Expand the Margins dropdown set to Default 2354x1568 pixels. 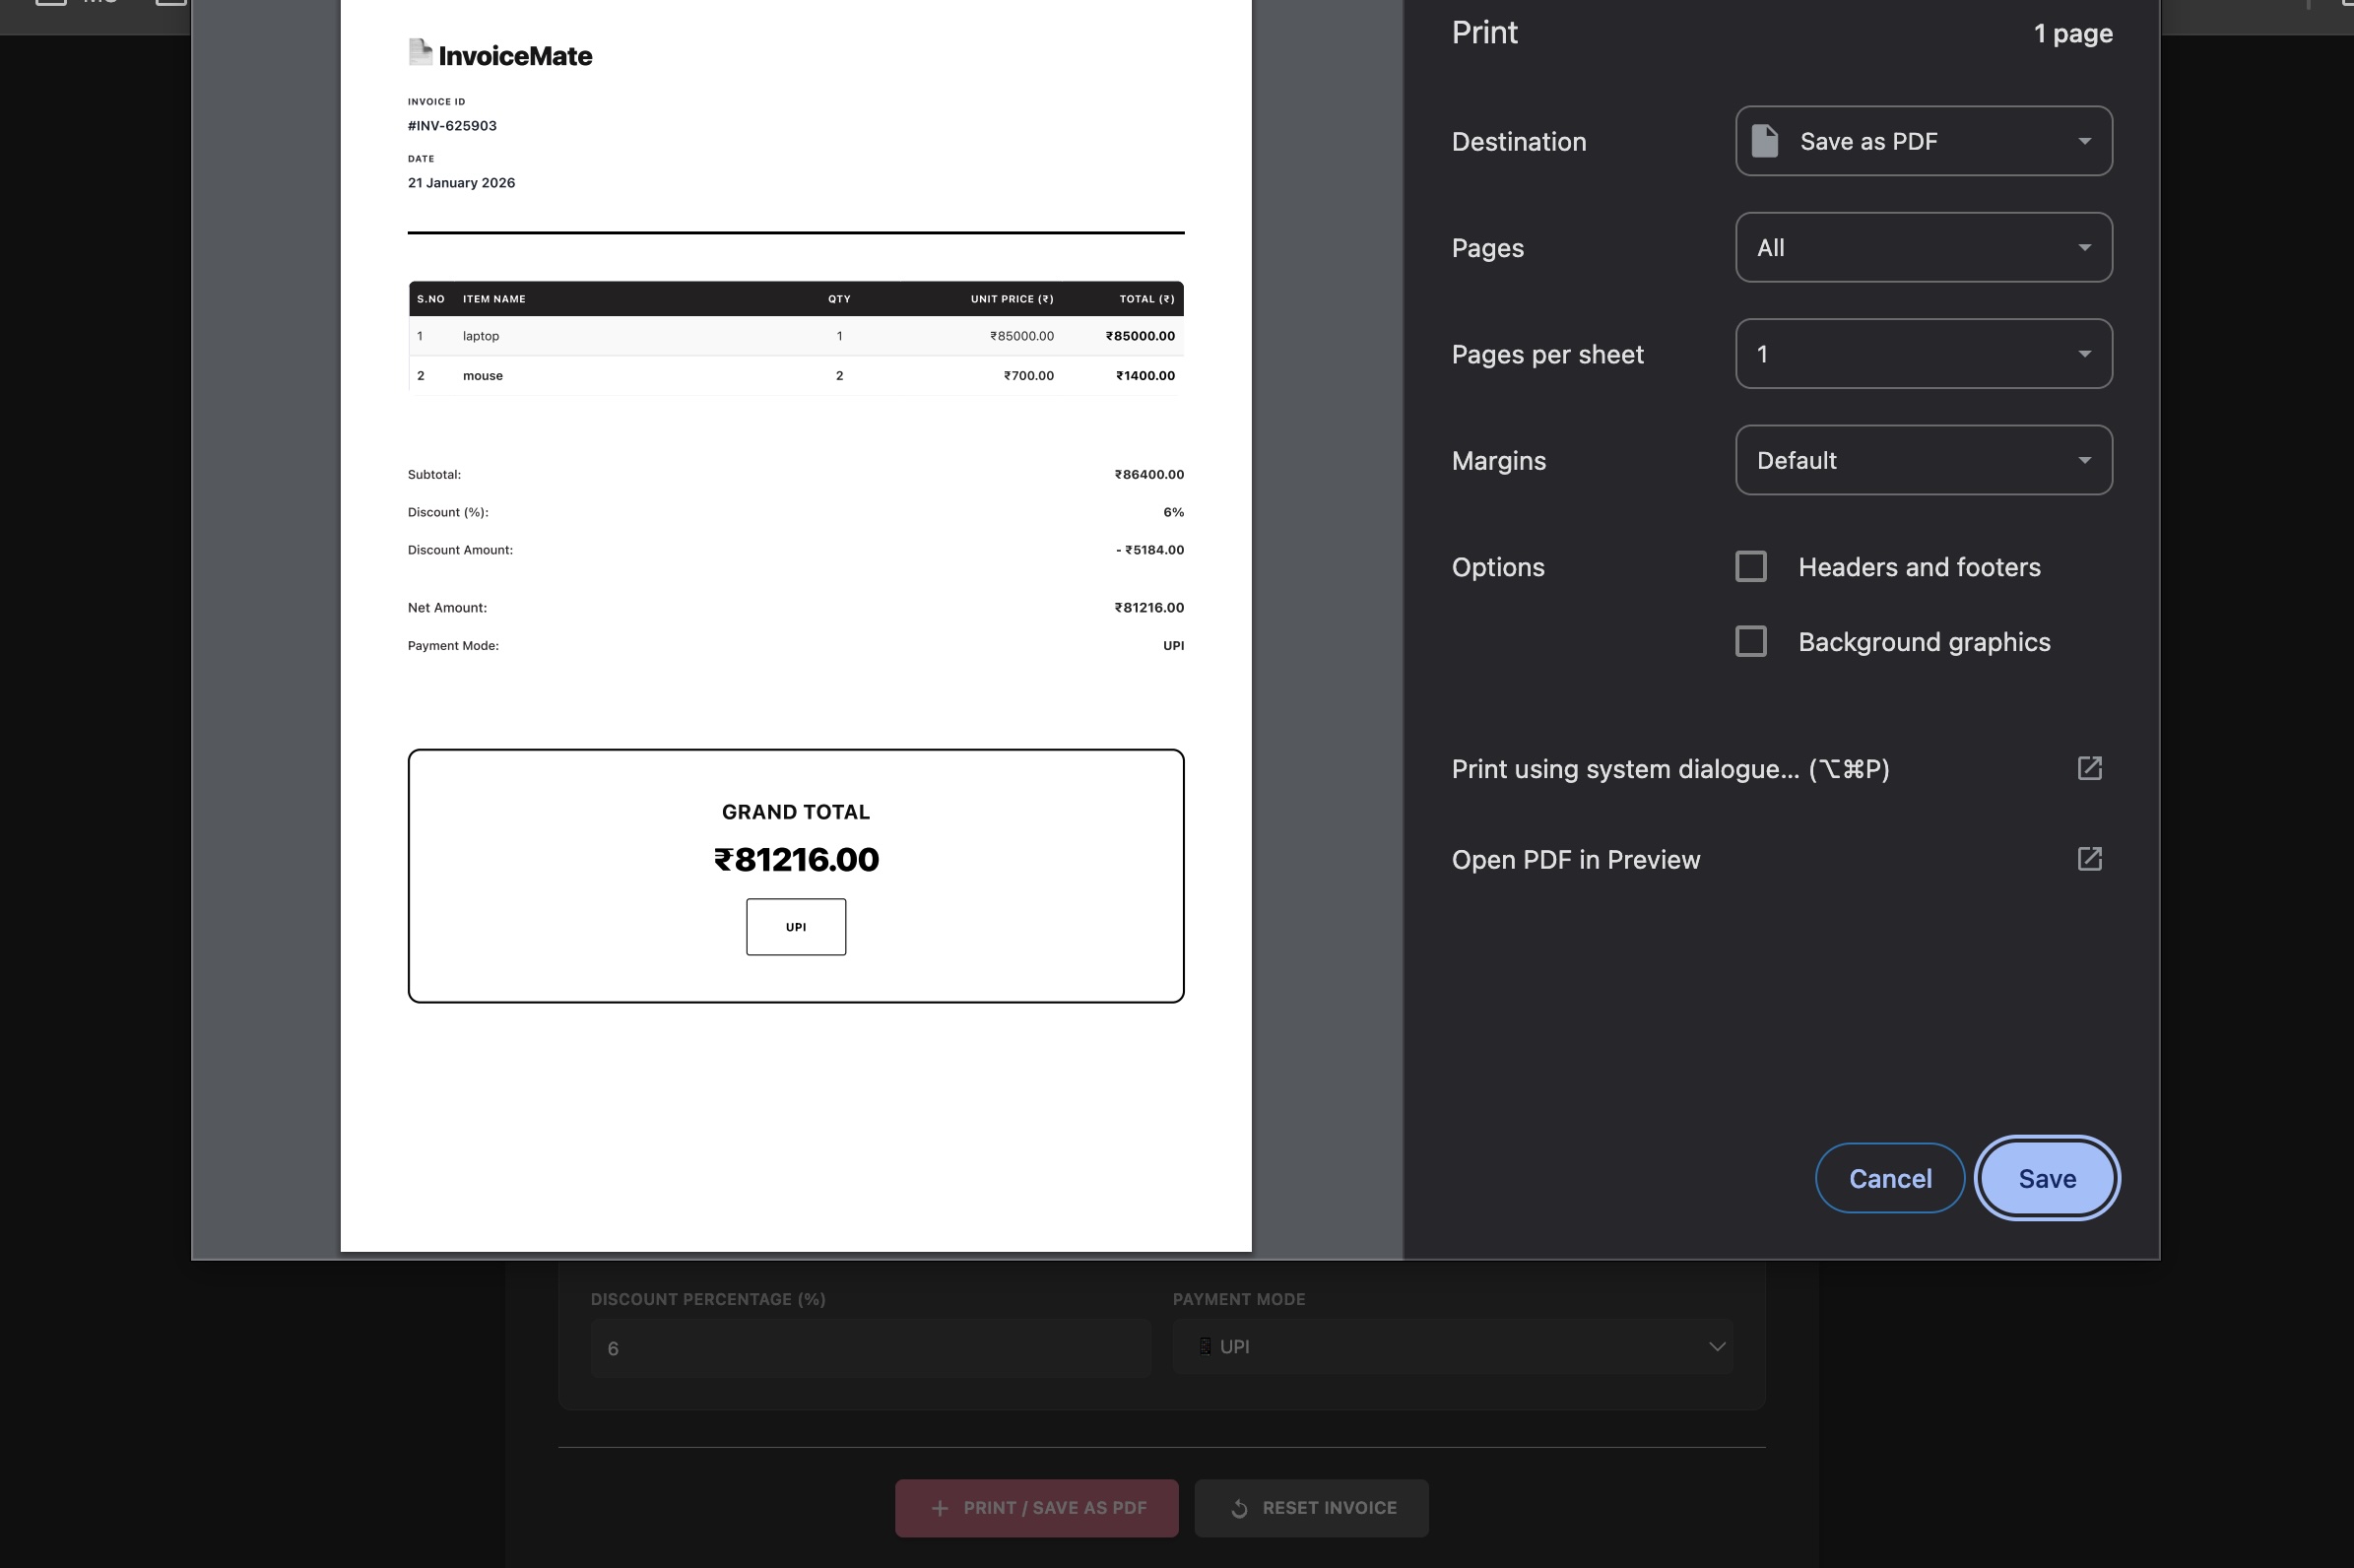coord(1923,460)
